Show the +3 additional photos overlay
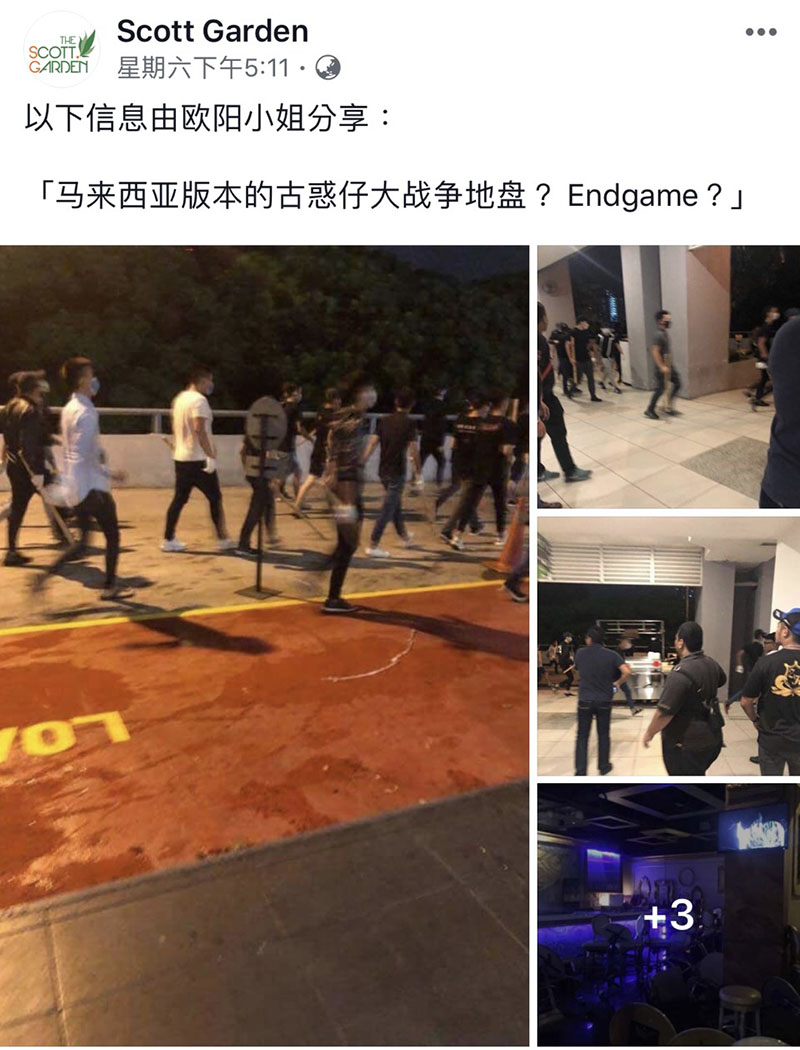 click(669, 915)
